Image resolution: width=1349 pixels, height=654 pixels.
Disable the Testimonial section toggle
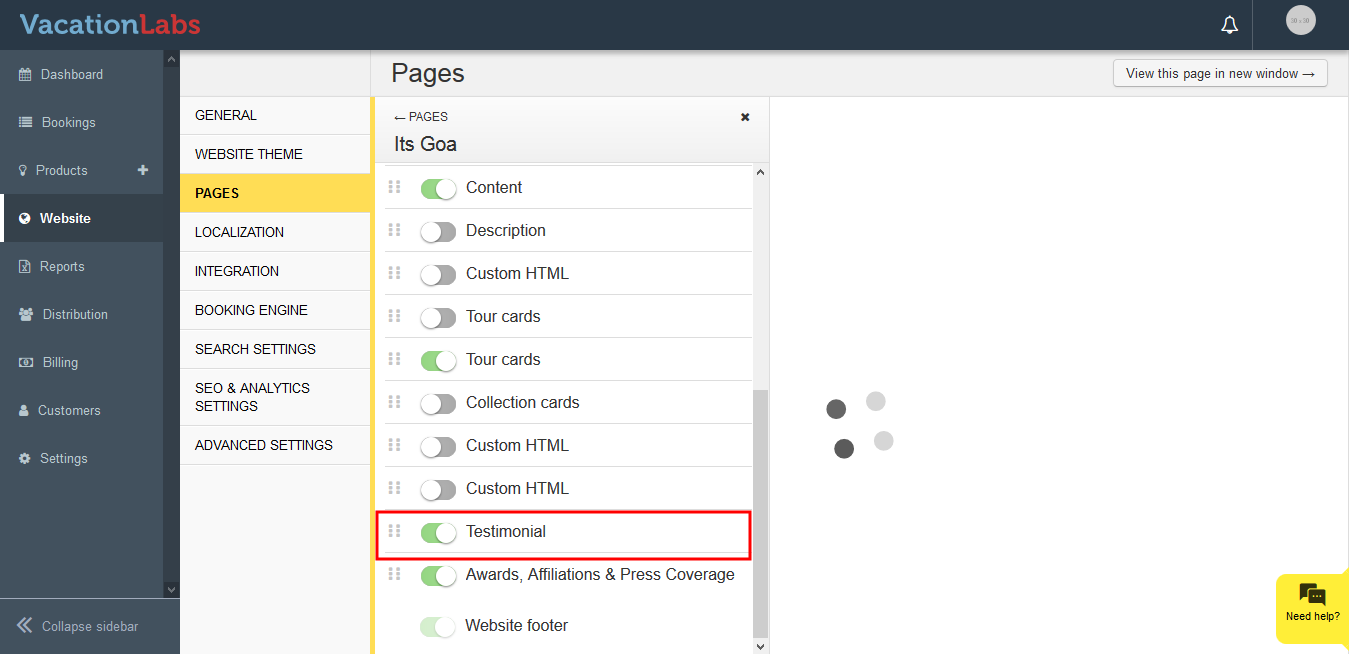click(x=438, y=532)
